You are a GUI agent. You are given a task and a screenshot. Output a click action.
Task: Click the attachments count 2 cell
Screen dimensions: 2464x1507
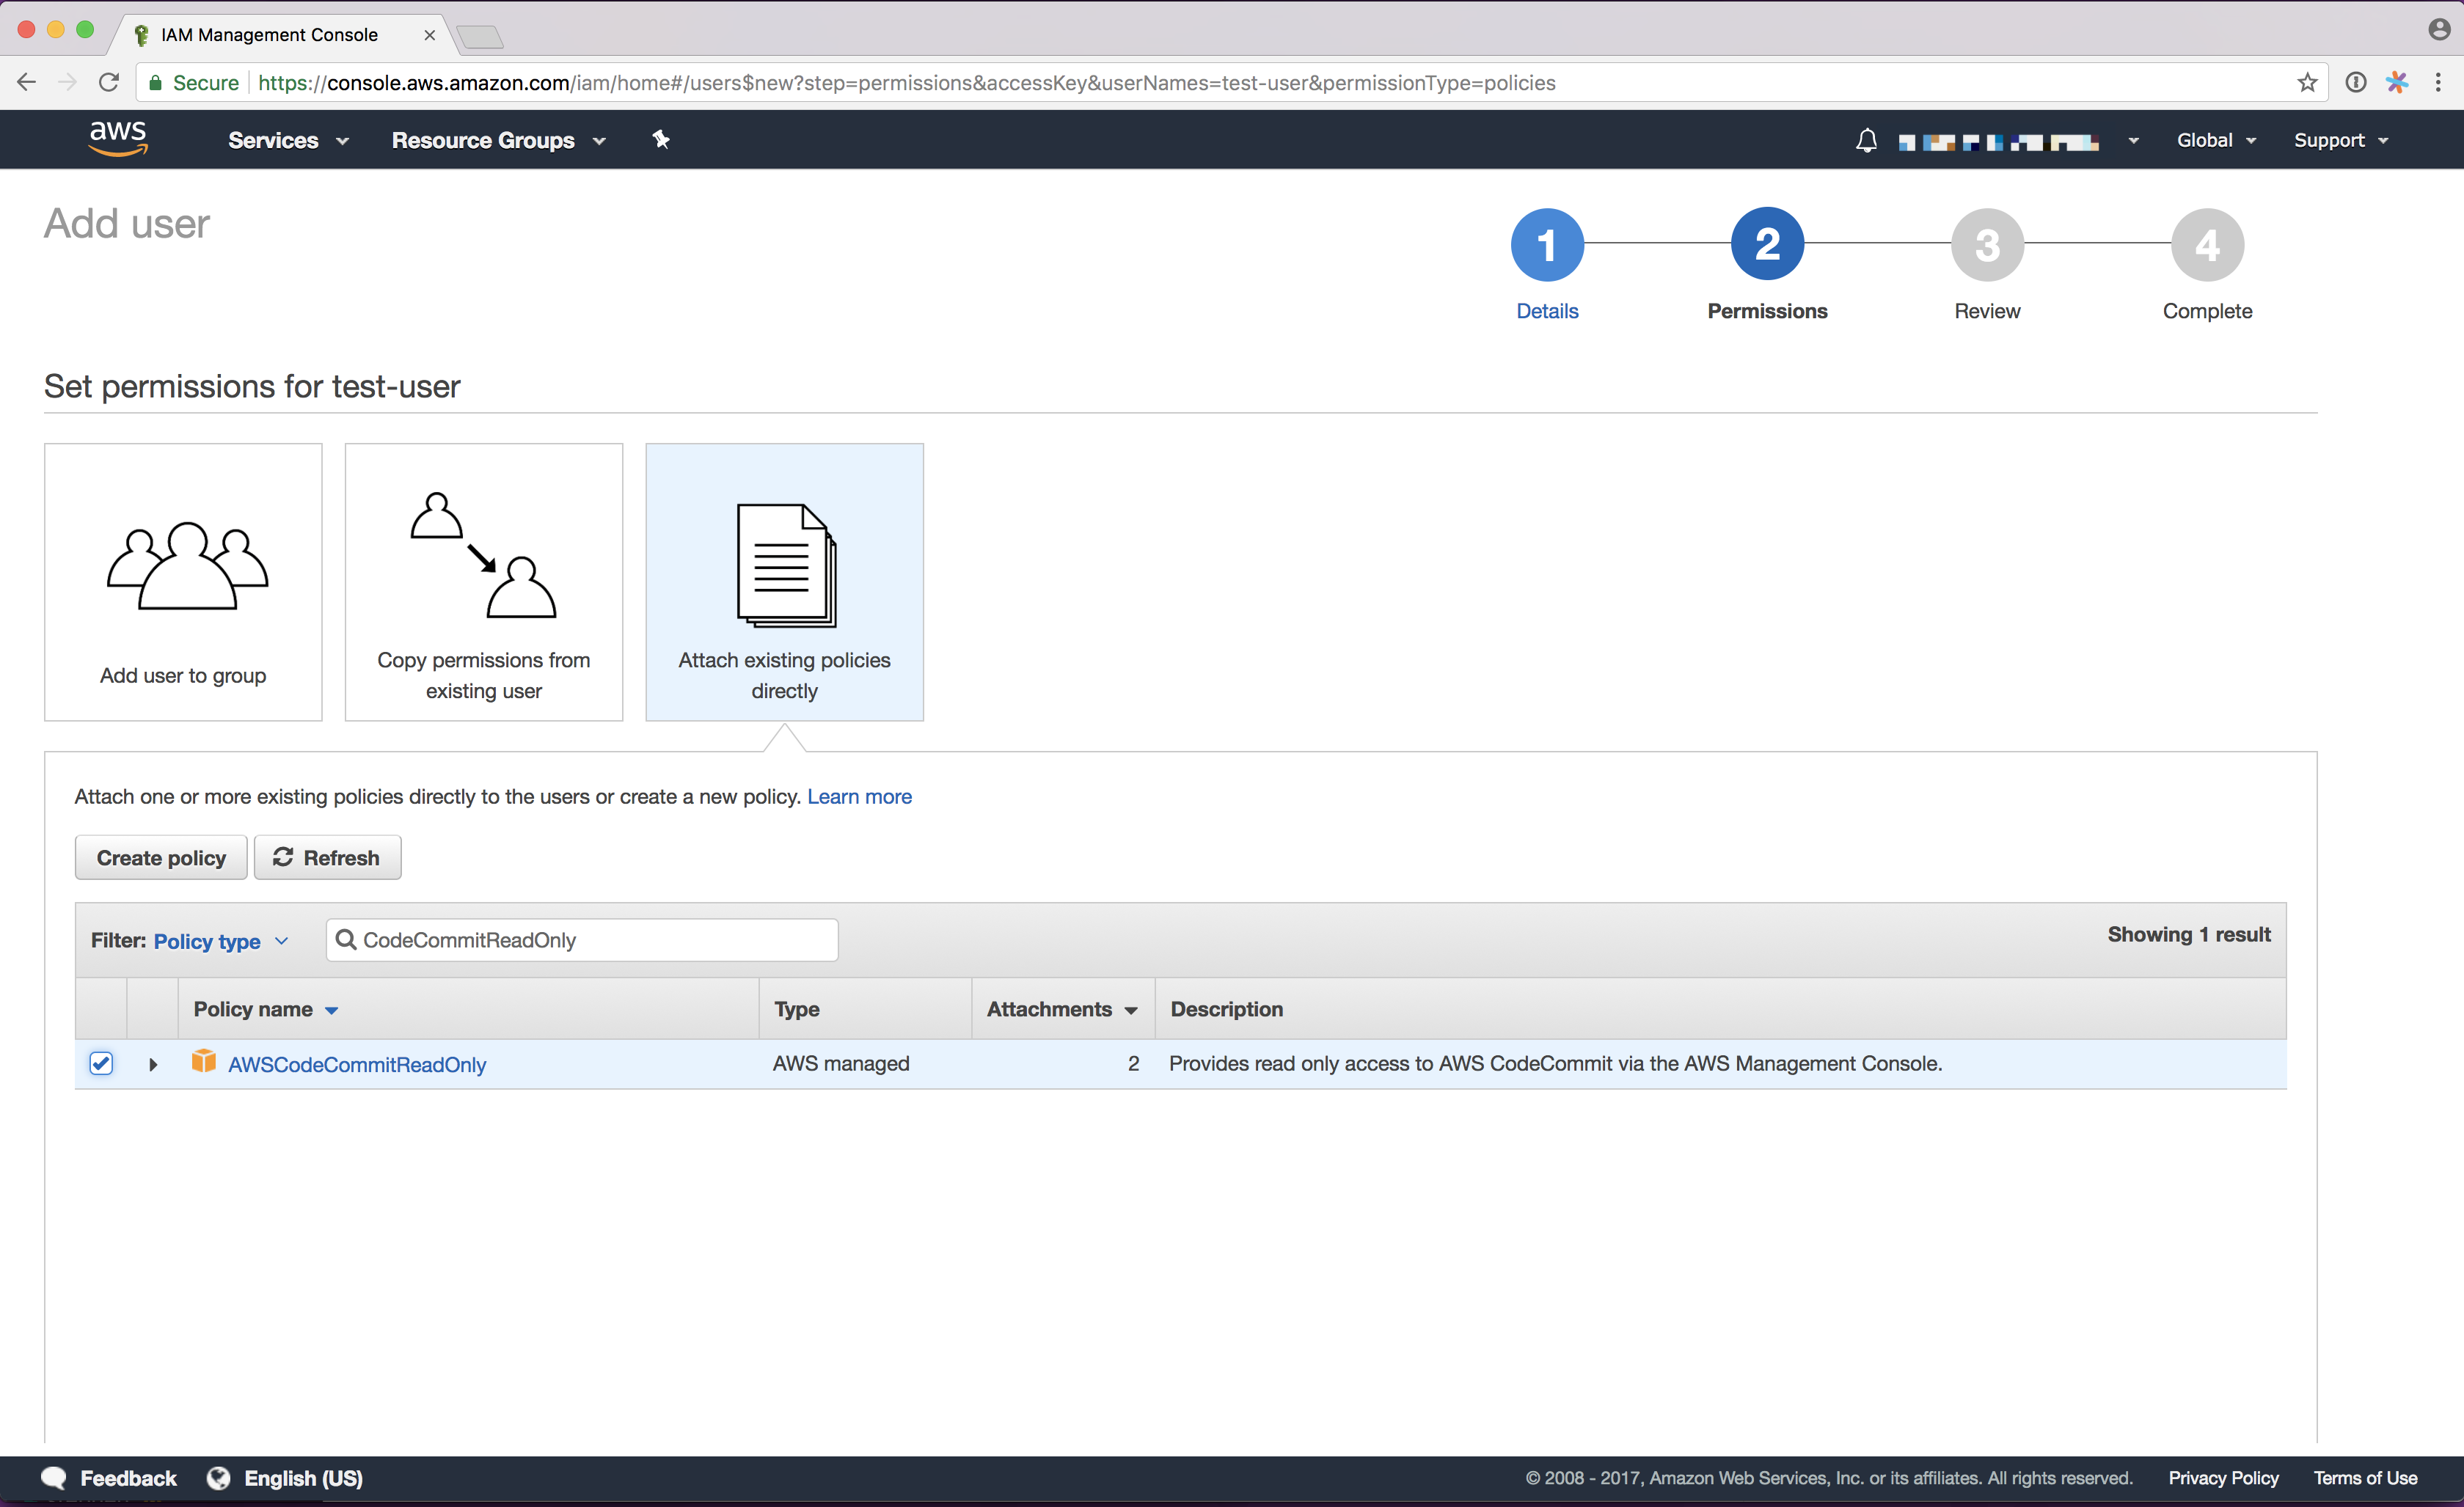click(x=1133, y=1063)
